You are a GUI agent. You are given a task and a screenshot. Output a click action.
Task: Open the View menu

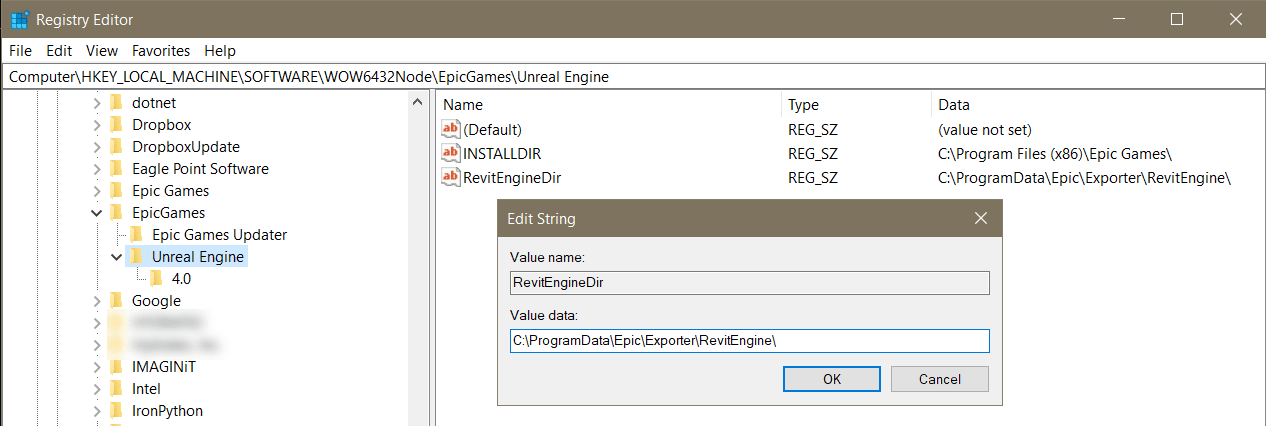click(x=102, y=51)
